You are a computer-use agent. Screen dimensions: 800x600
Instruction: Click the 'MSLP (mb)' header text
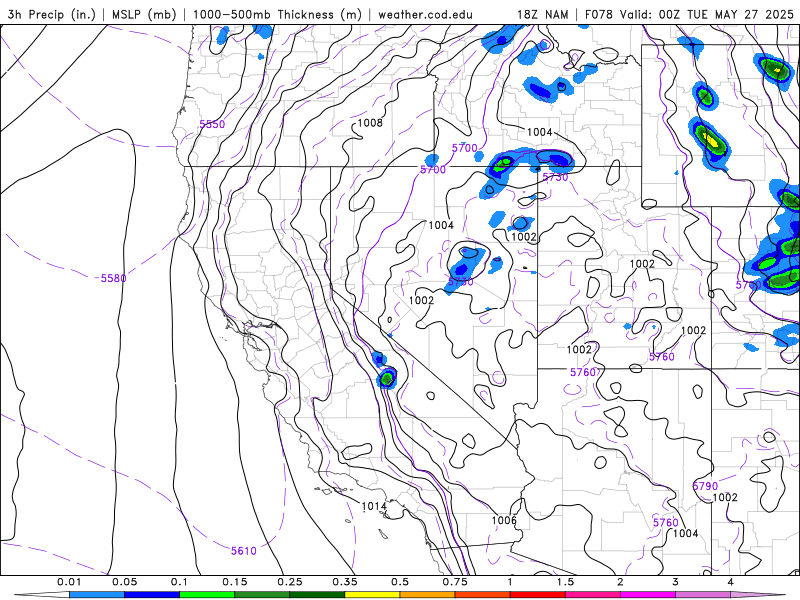tap(144, 14)
